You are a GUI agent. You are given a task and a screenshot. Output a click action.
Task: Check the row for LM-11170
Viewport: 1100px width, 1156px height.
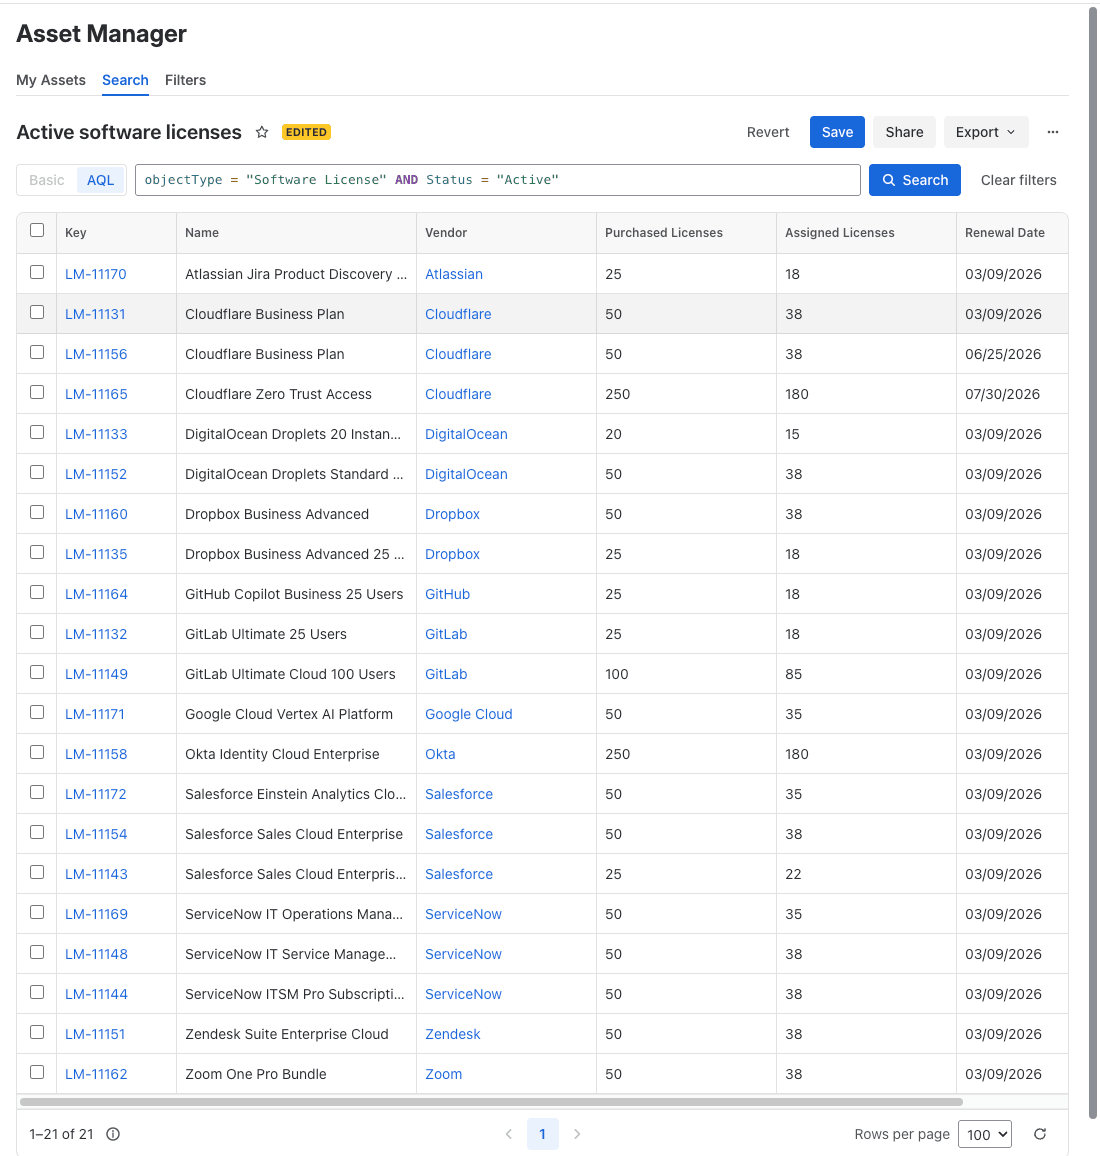(37, 272)
